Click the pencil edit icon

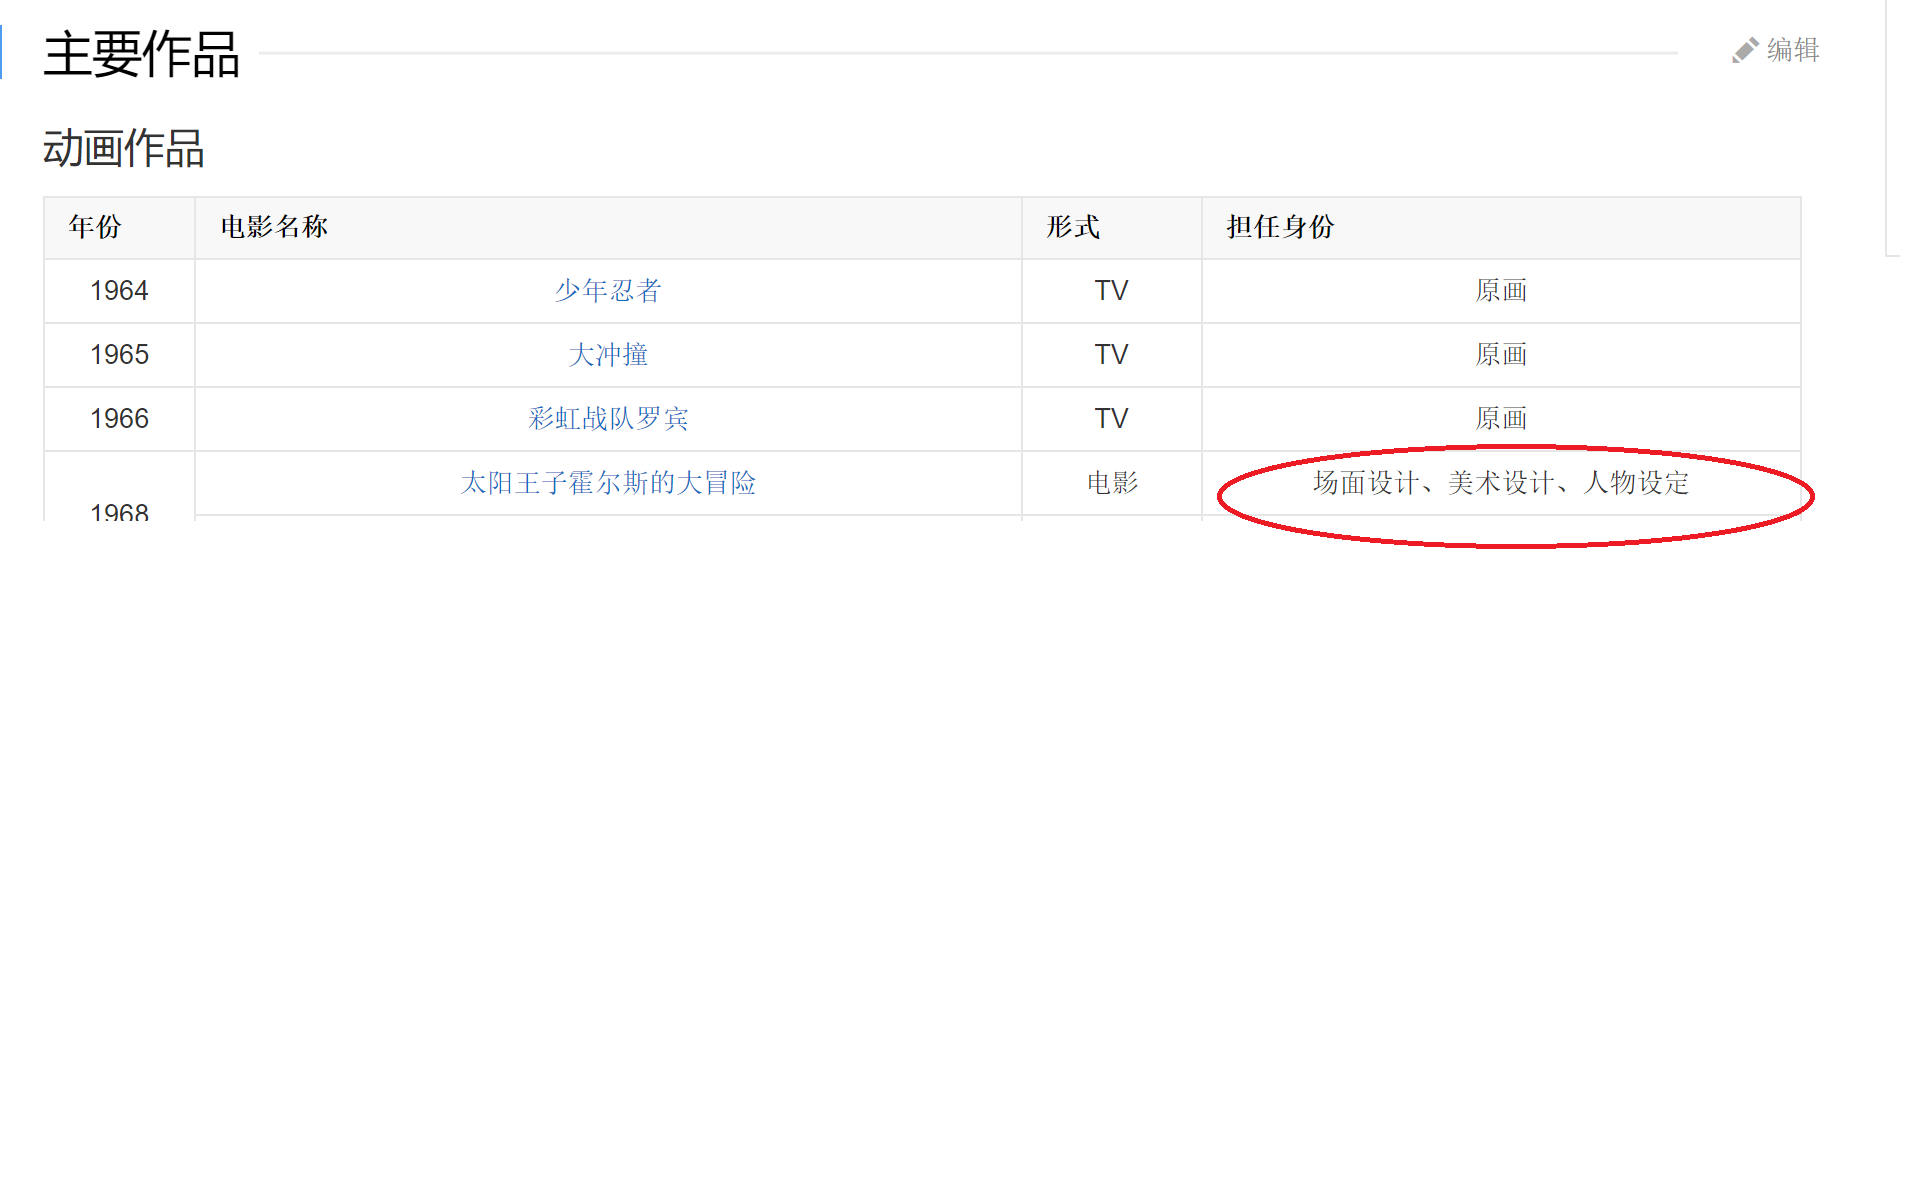1745,50
